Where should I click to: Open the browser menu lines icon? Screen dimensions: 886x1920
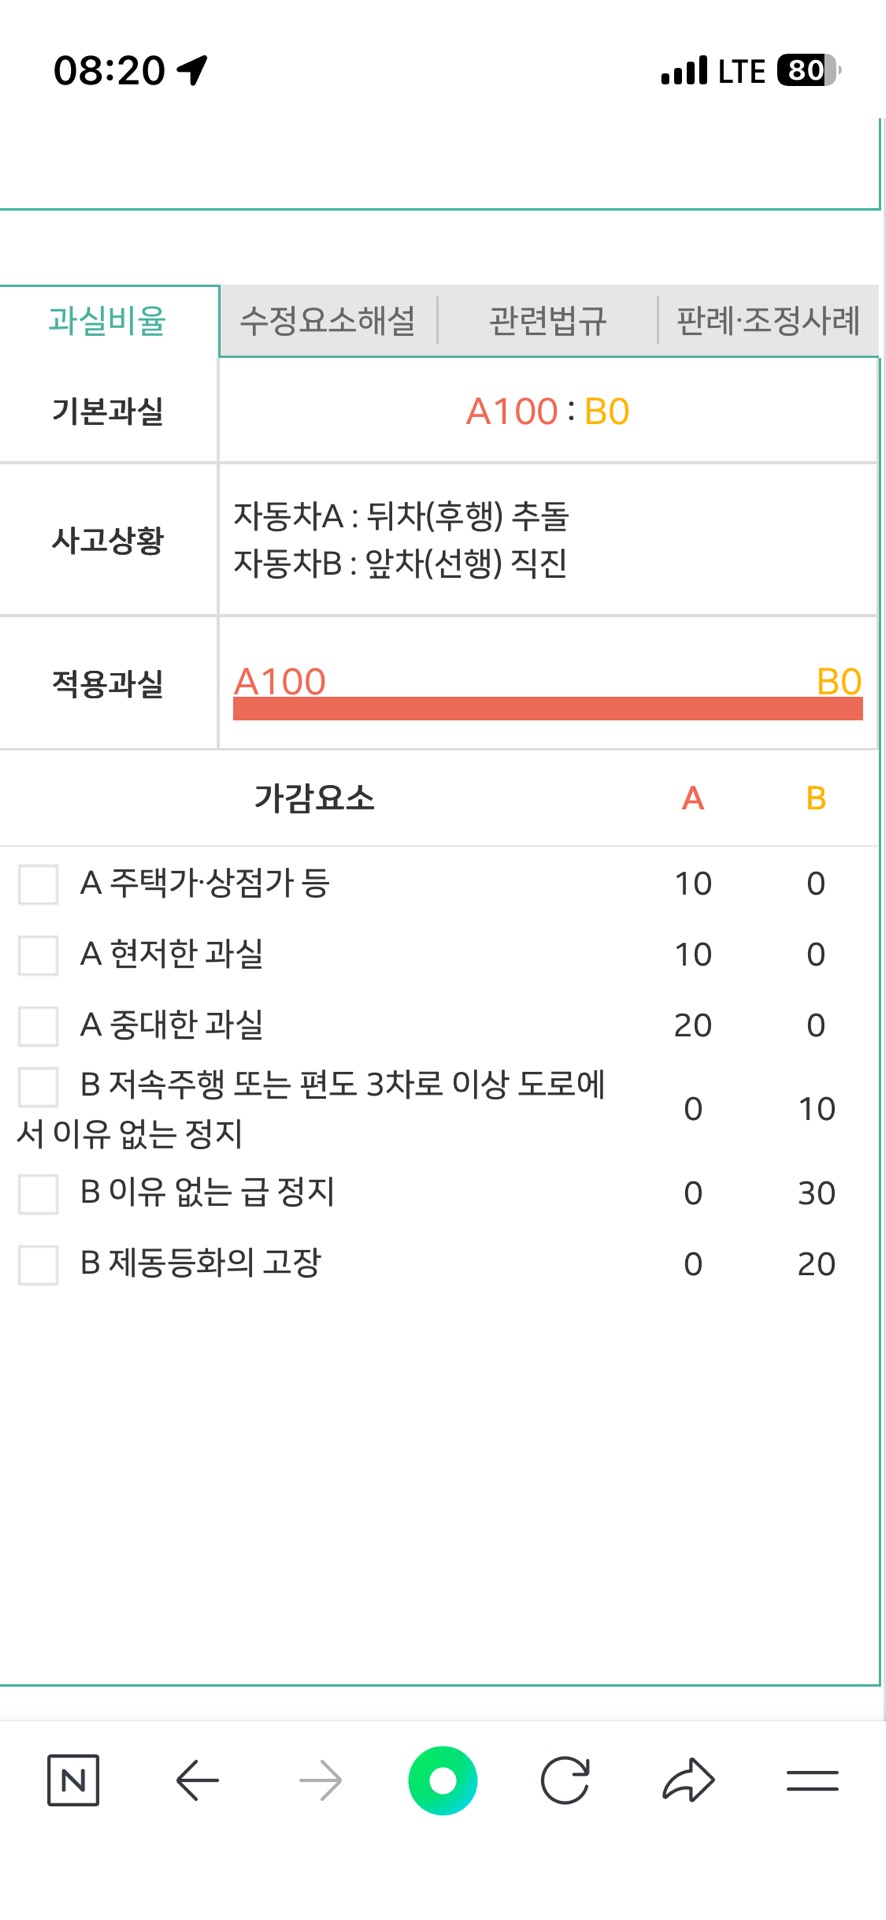pos(812,1780)
